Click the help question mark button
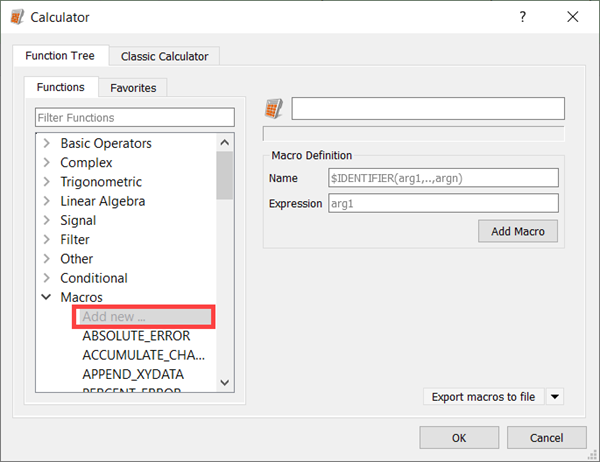600x462 pixels. [523, 17]
